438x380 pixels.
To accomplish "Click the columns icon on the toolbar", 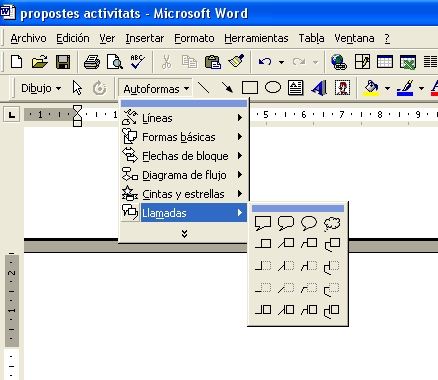I will [430, 62].
